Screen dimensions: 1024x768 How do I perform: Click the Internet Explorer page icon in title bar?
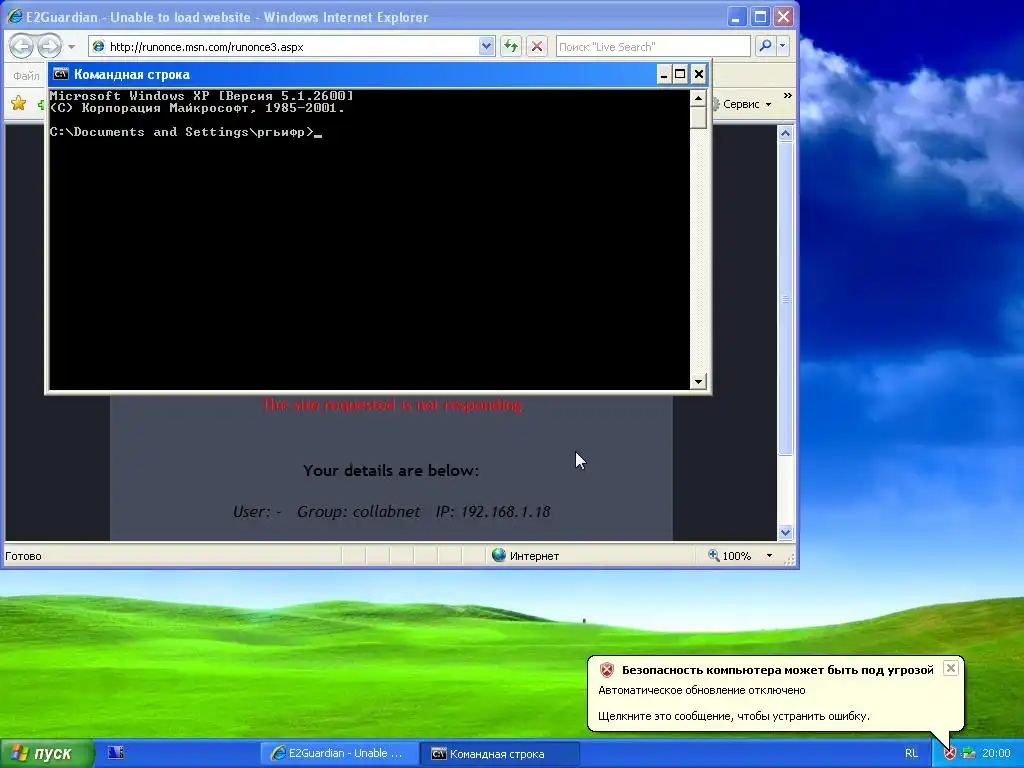point(14,16)
